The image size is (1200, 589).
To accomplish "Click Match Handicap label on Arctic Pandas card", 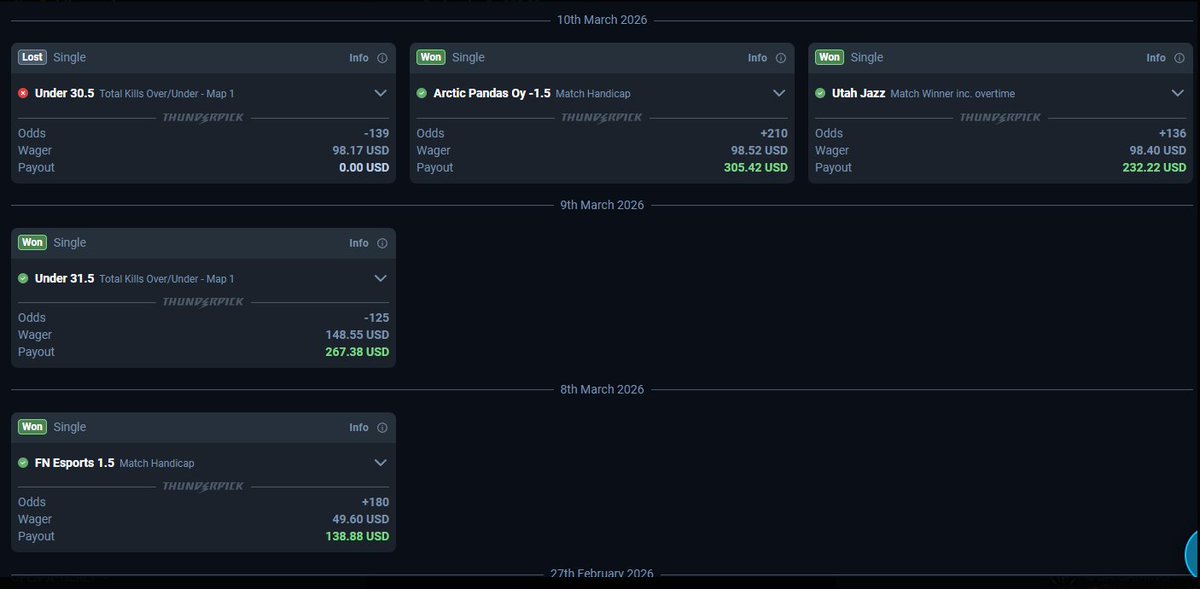I will (594, 94).
